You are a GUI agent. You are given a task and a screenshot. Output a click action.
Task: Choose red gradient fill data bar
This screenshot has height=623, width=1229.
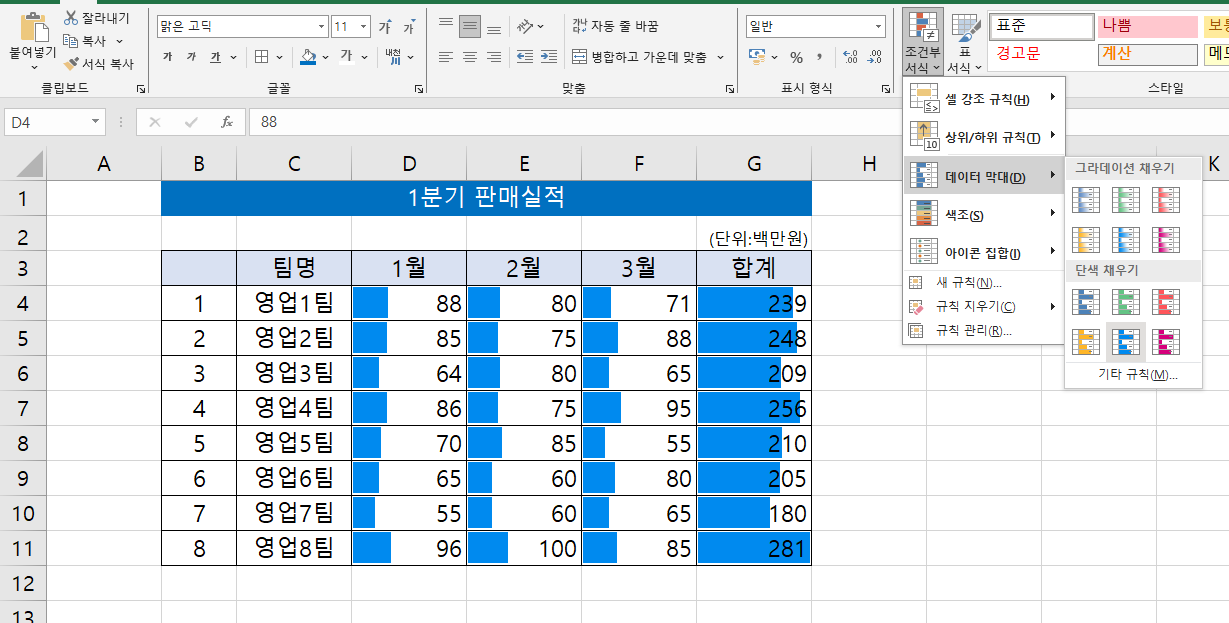click(x=1166, y=201)
